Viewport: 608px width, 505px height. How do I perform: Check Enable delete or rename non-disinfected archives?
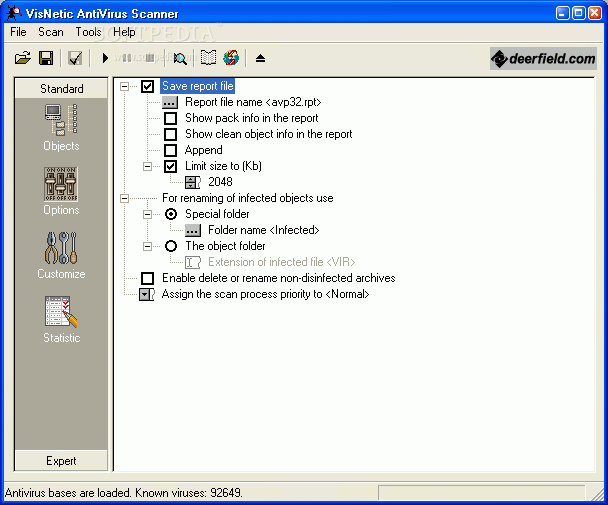[x=147, y=278]
